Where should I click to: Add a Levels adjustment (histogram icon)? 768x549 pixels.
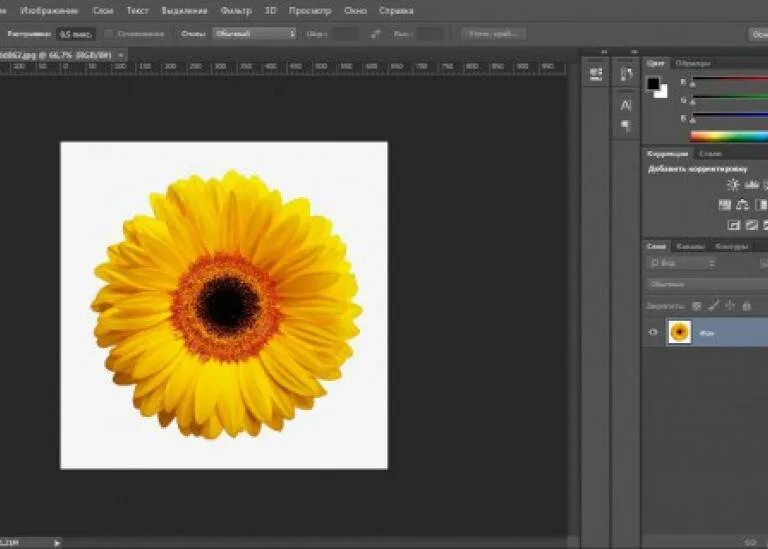click(x=752, y=185)
